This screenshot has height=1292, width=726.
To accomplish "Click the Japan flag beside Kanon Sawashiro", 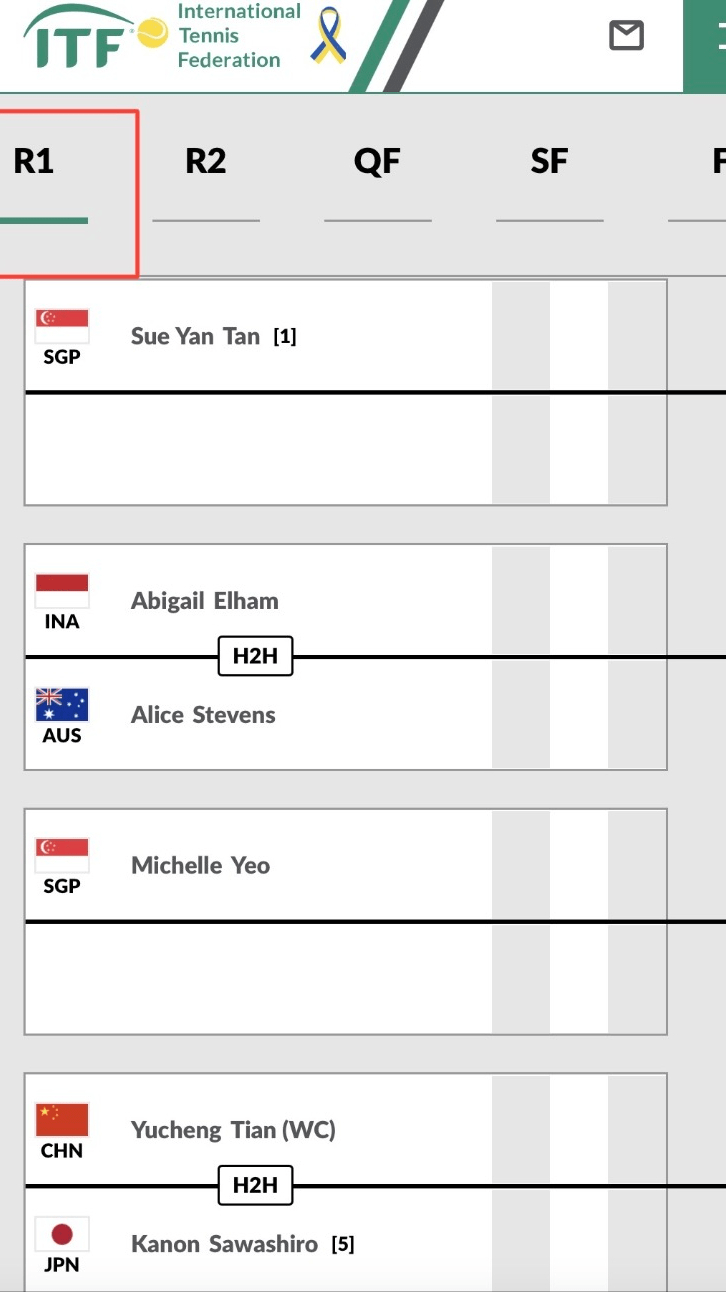I will (x=62, y=1234).
